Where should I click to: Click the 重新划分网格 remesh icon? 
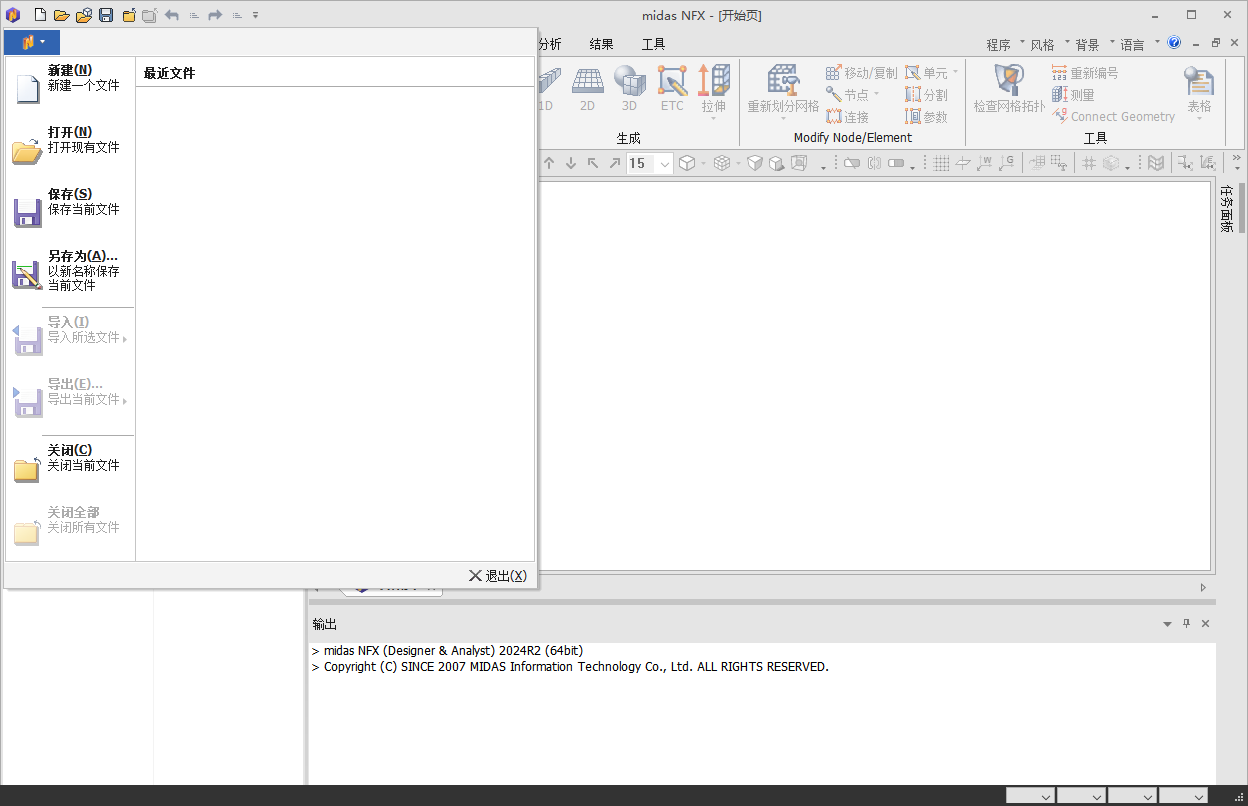[x=783, y=92]
